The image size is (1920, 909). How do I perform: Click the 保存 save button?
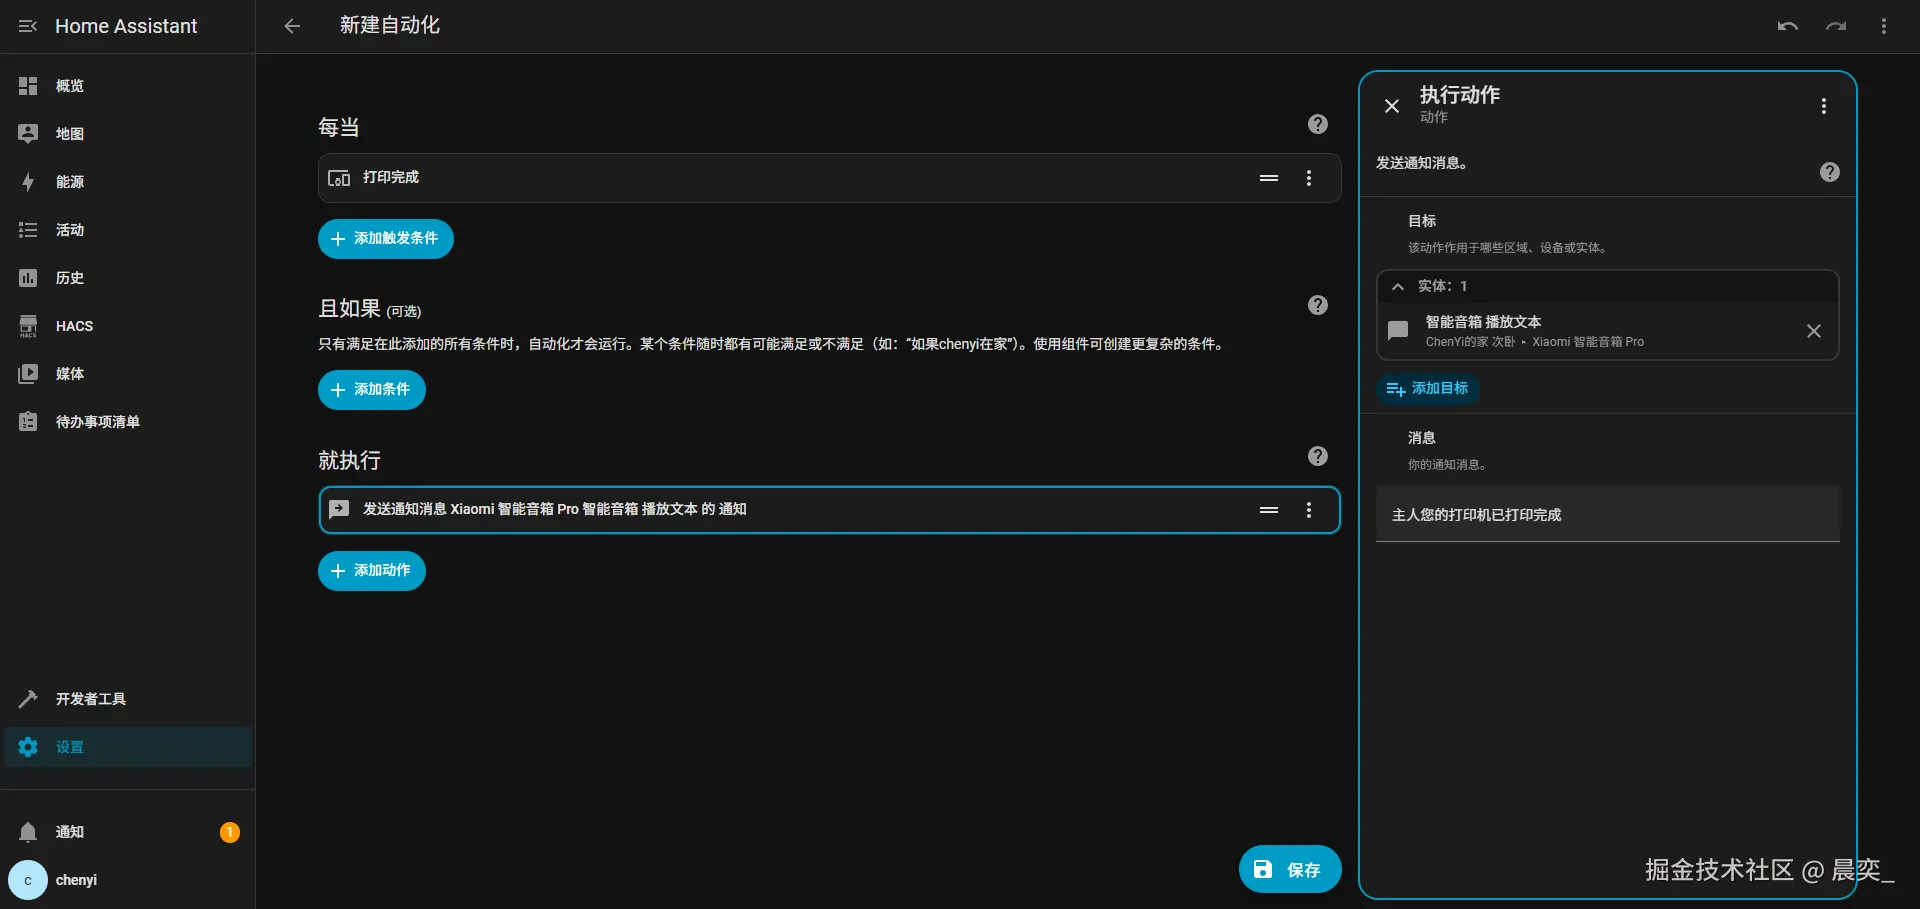click(x=1289, y=869)
